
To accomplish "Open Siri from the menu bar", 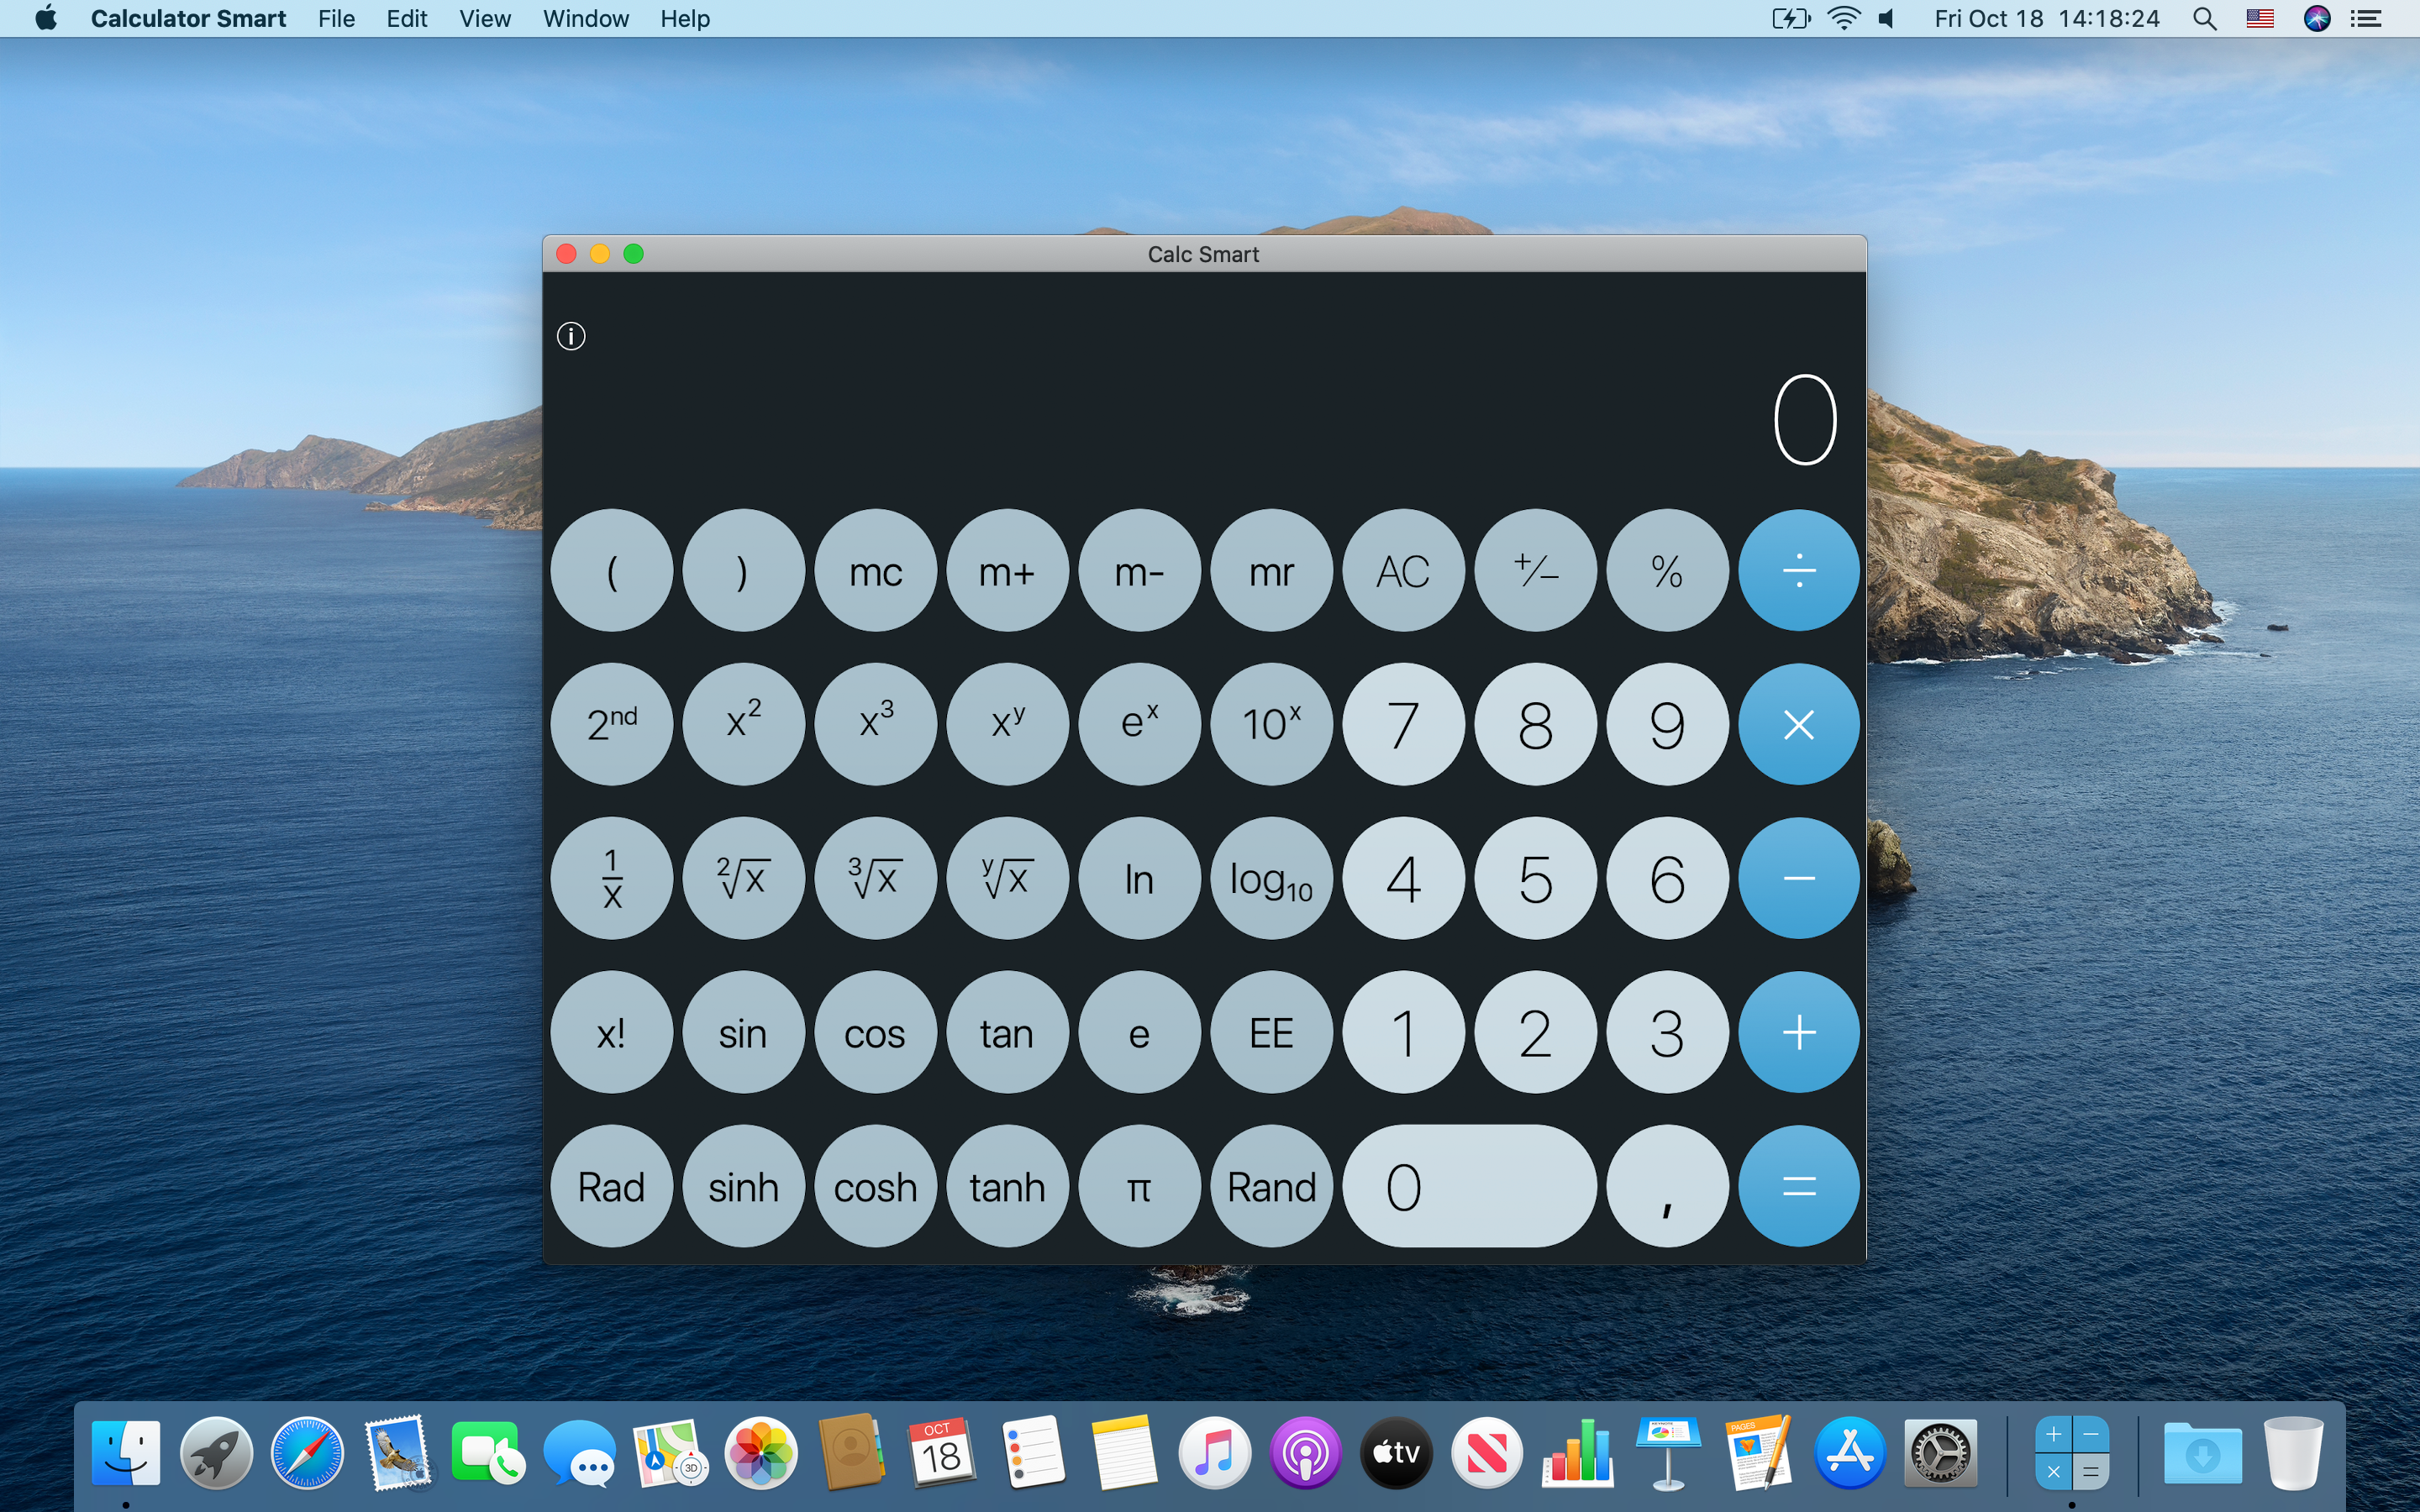I will 2317,19.
